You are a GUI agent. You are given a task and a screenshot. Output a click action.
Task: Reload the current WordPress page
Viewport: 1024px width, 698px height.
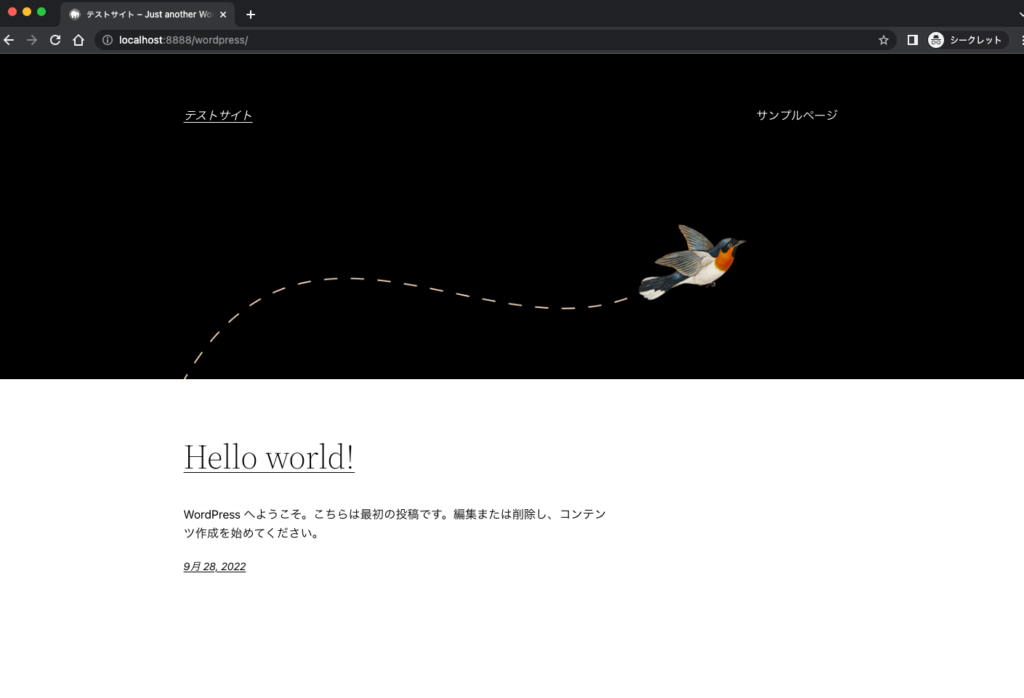[x=55, y=40]
